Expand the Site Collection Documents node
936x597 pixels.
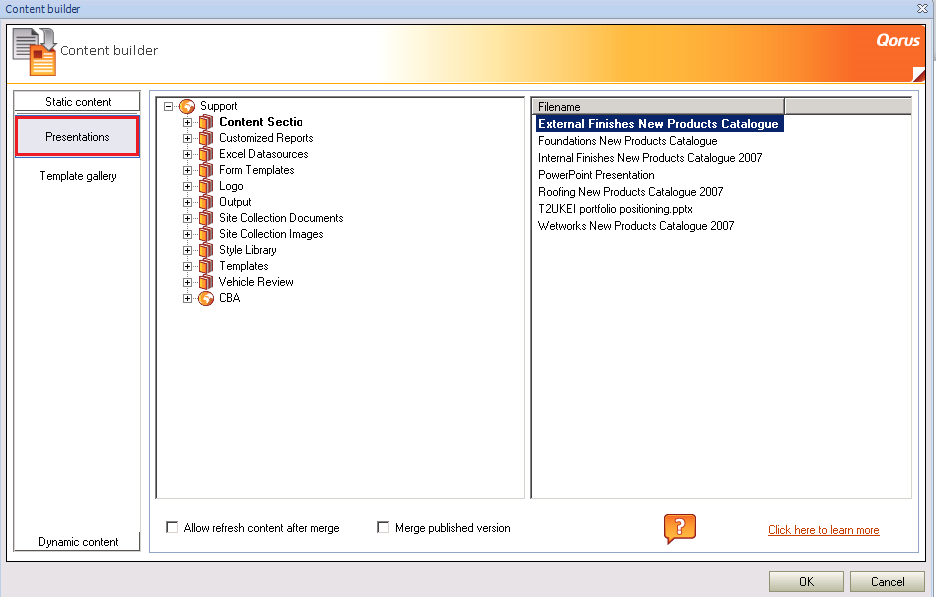click(x=187, y=219)
